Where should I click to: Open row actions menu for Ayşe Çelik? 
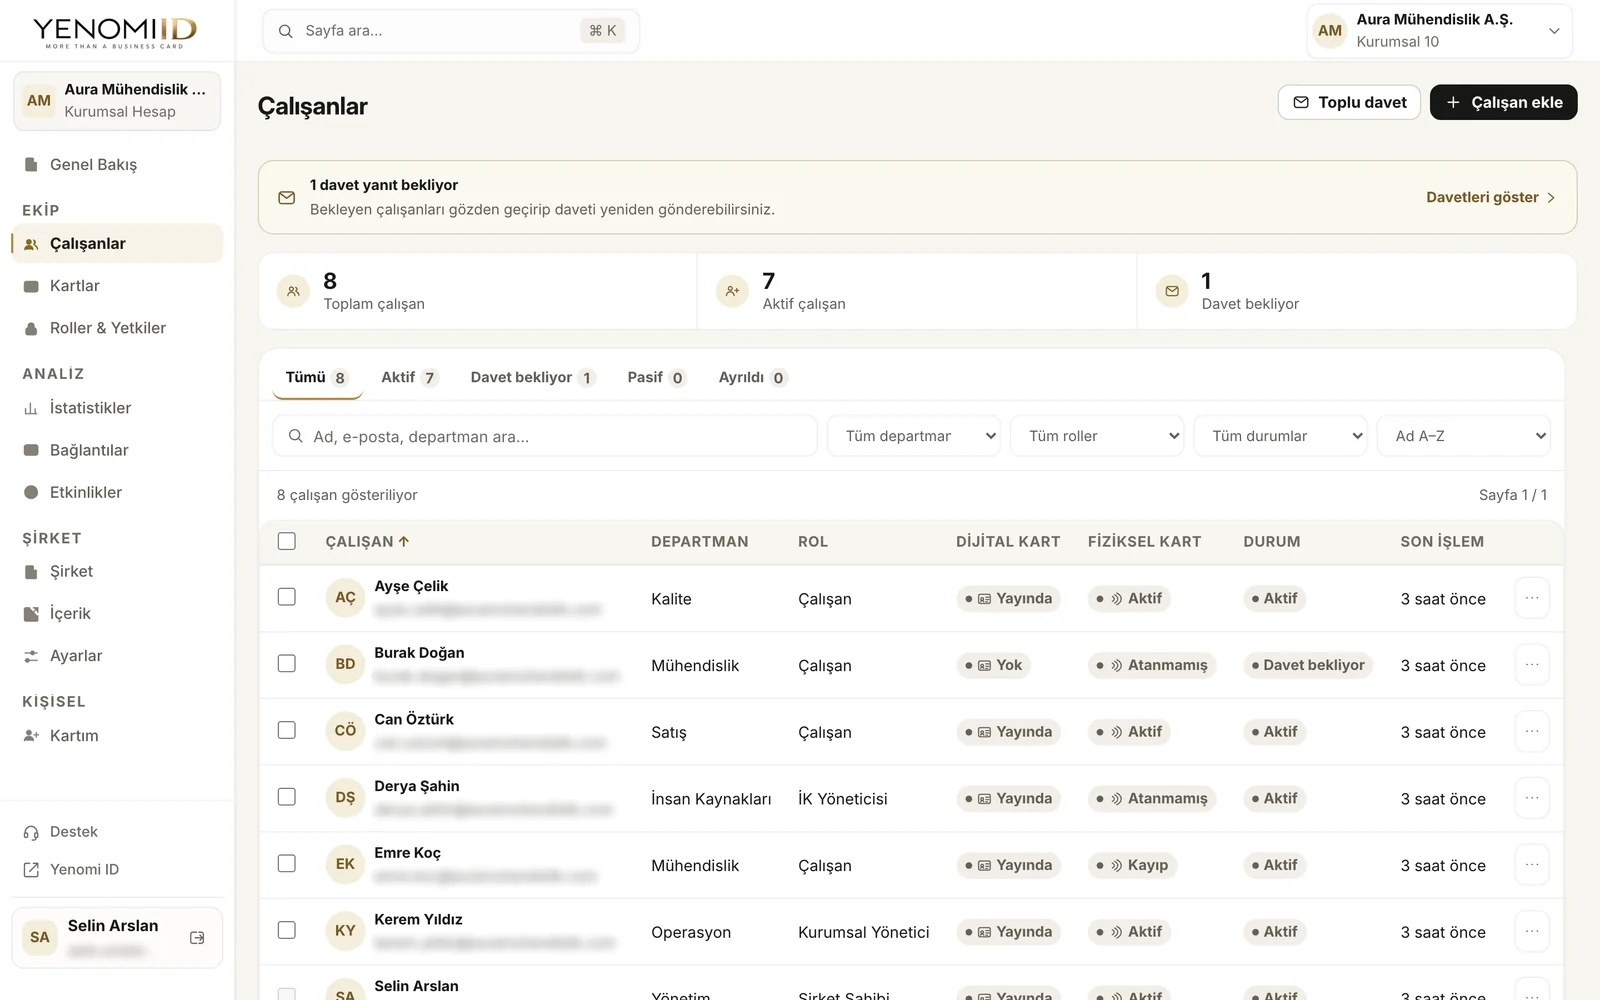(x=1532, y=598)
